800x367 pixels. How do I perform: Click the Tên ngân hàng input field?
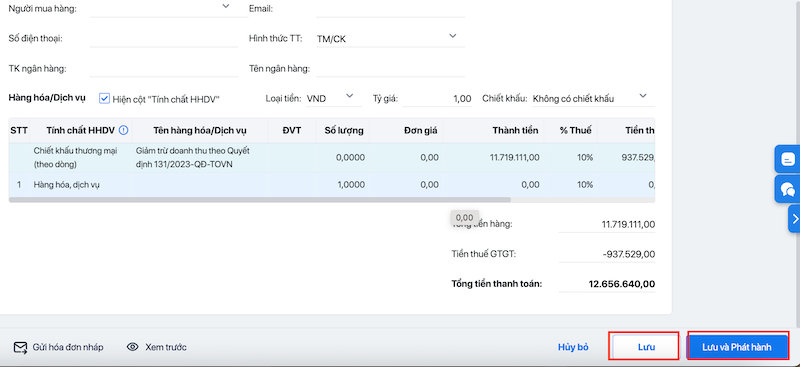coord(391,68)
